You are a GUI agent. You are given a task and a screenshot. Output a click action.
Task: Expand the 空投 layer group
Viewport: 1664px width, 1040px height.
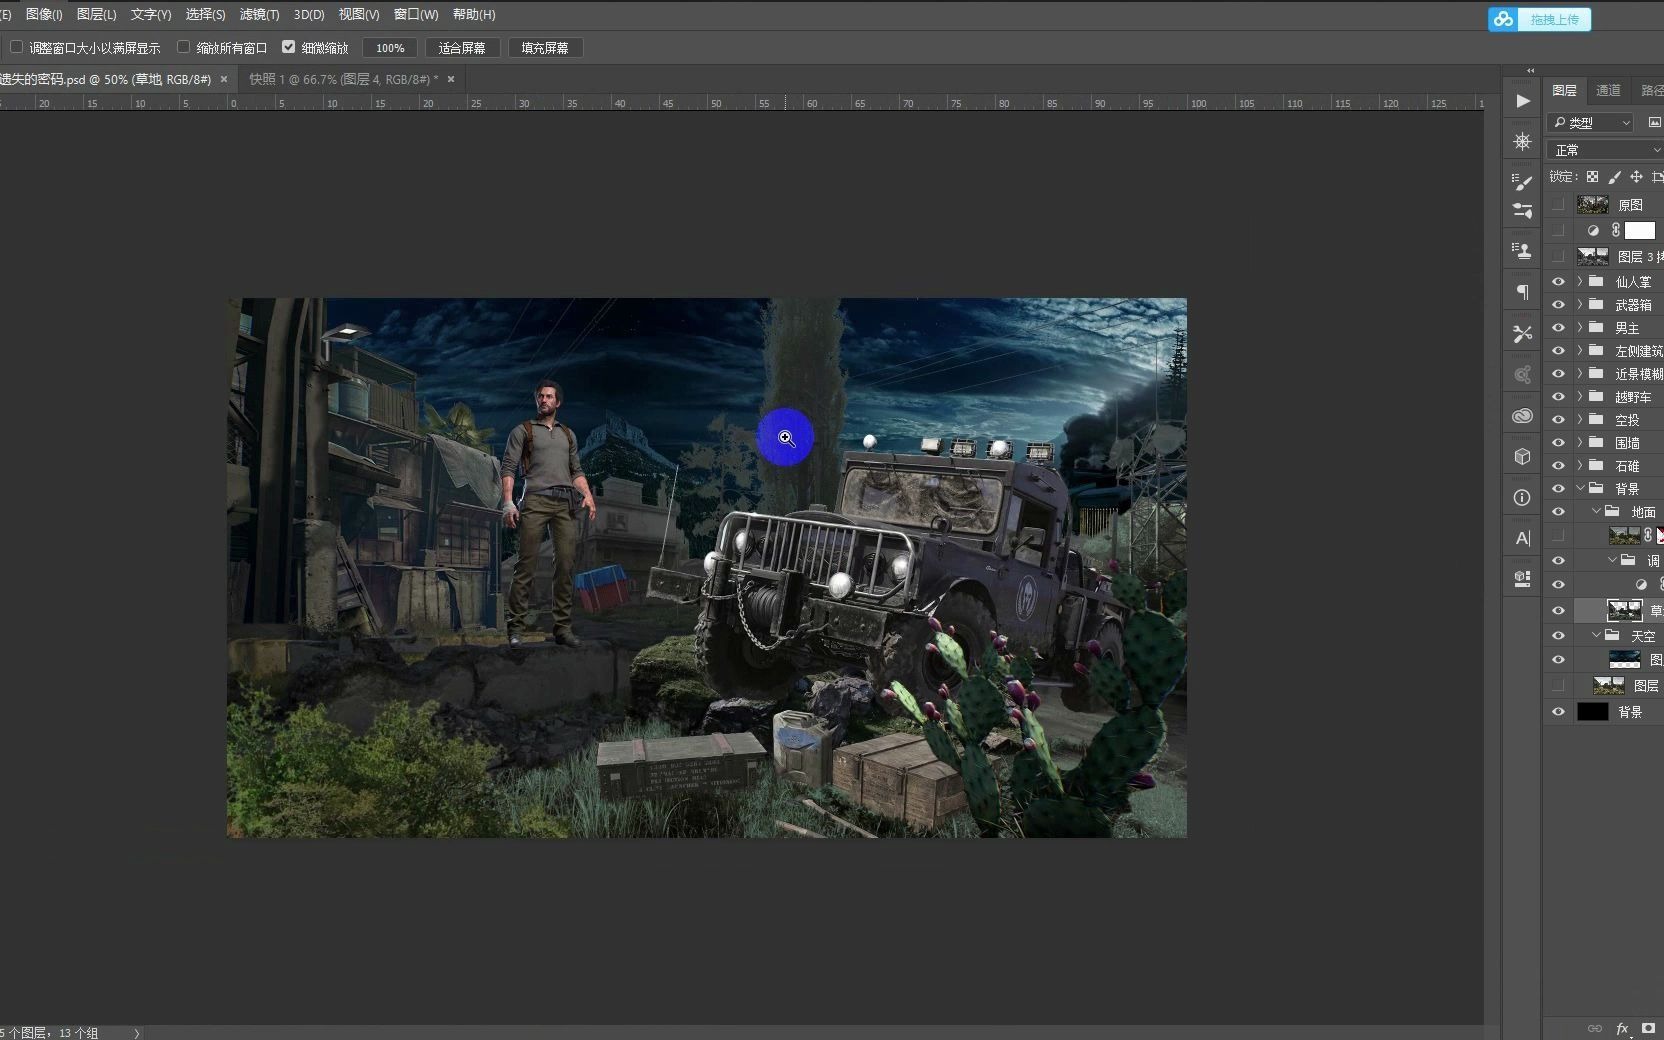click(x=1580, y=420)
